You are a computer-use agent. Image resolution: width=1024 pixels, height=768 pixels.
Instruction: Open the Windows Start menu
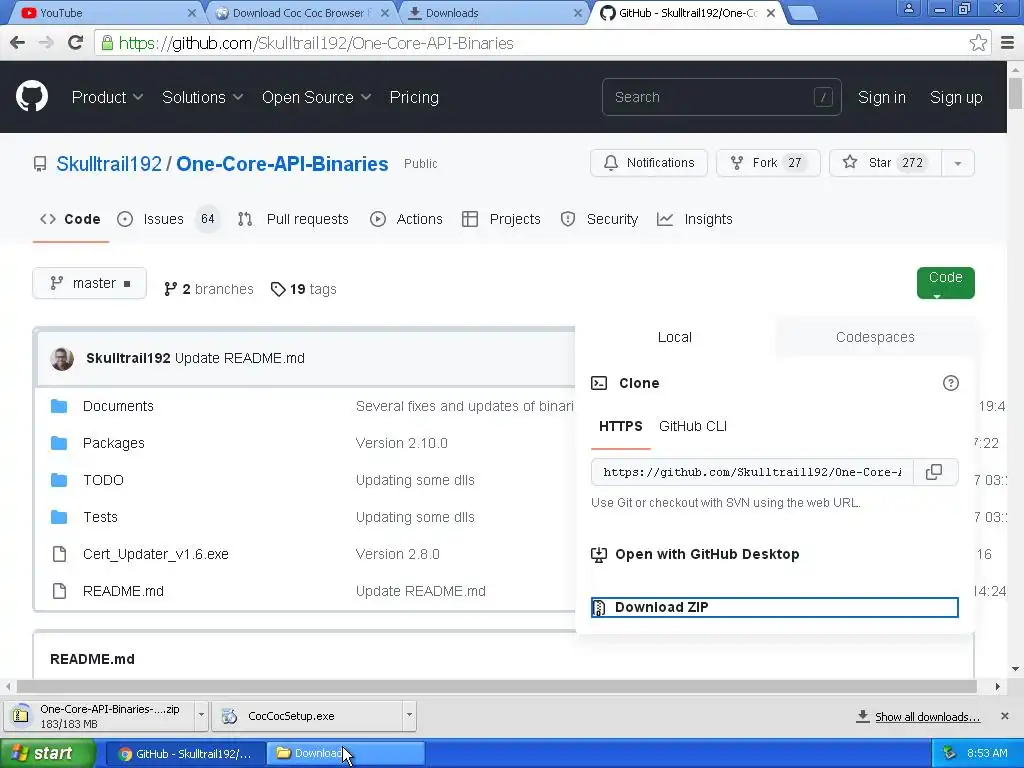pos(47,754)
